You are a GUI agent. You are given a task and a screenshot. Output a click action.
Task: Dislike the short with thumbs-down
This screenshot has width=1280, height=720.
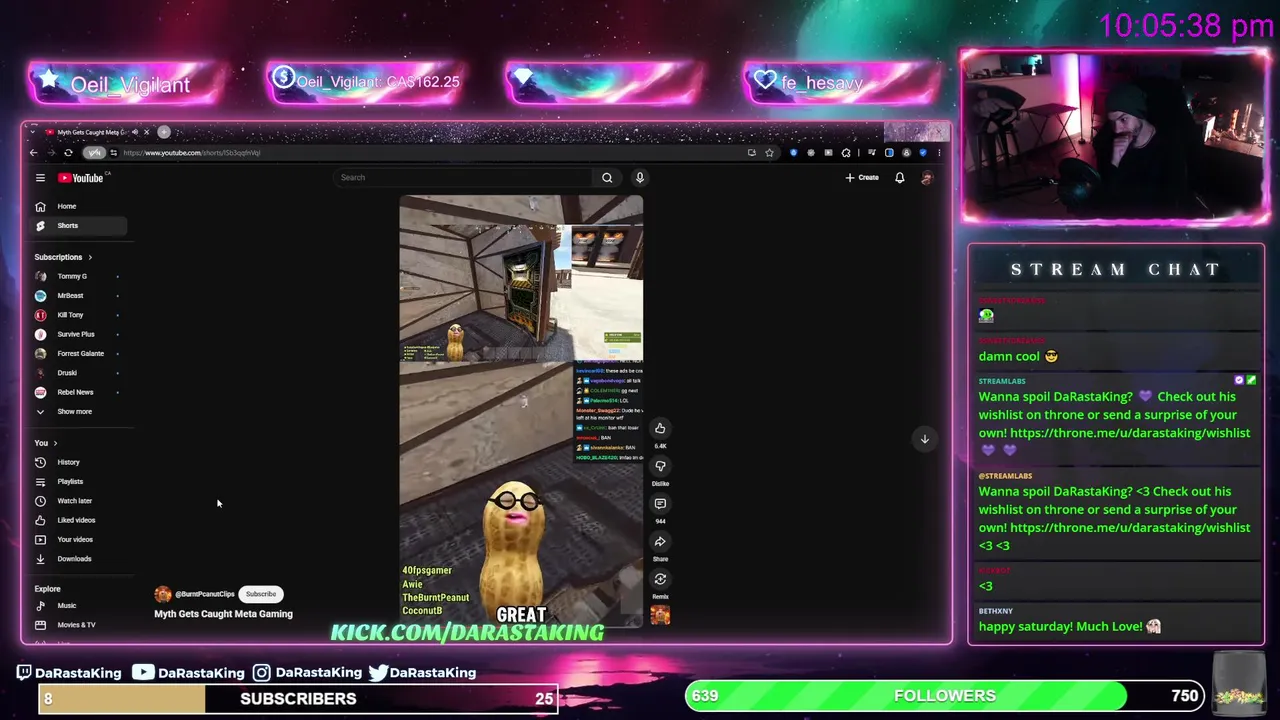point(660,466)
